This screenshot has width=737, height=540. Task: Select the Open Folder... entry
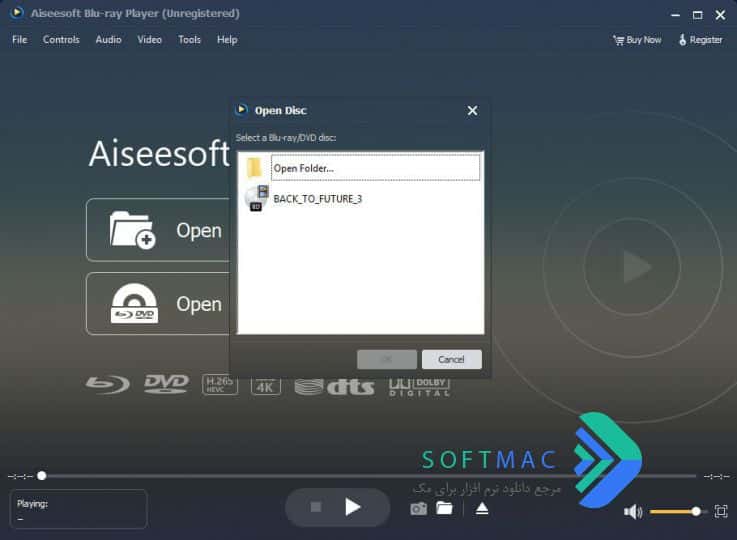pyautogui.click(x=375, y=168)
